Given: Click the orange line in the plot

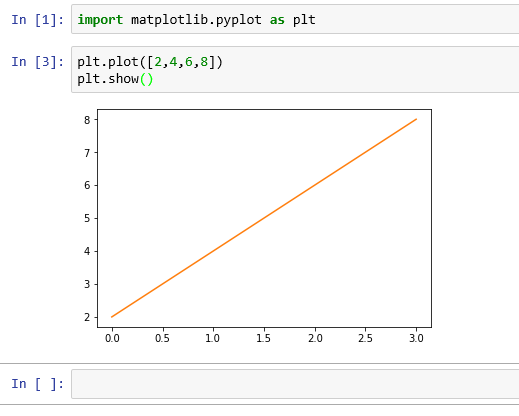Looking at the screenshot, I should 264,218.
